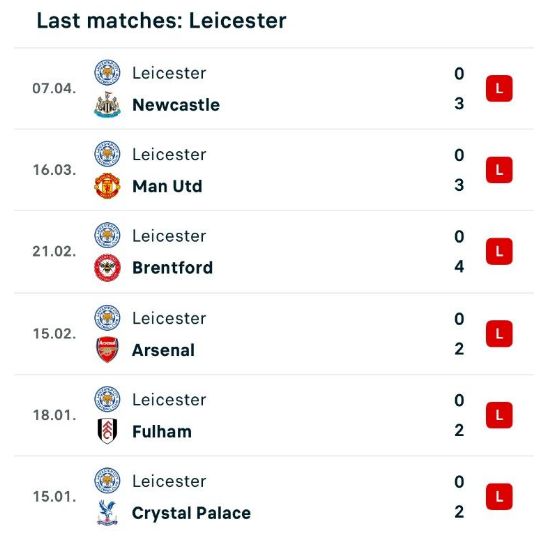Click the red L badge for Fulham match

(499, 415)
